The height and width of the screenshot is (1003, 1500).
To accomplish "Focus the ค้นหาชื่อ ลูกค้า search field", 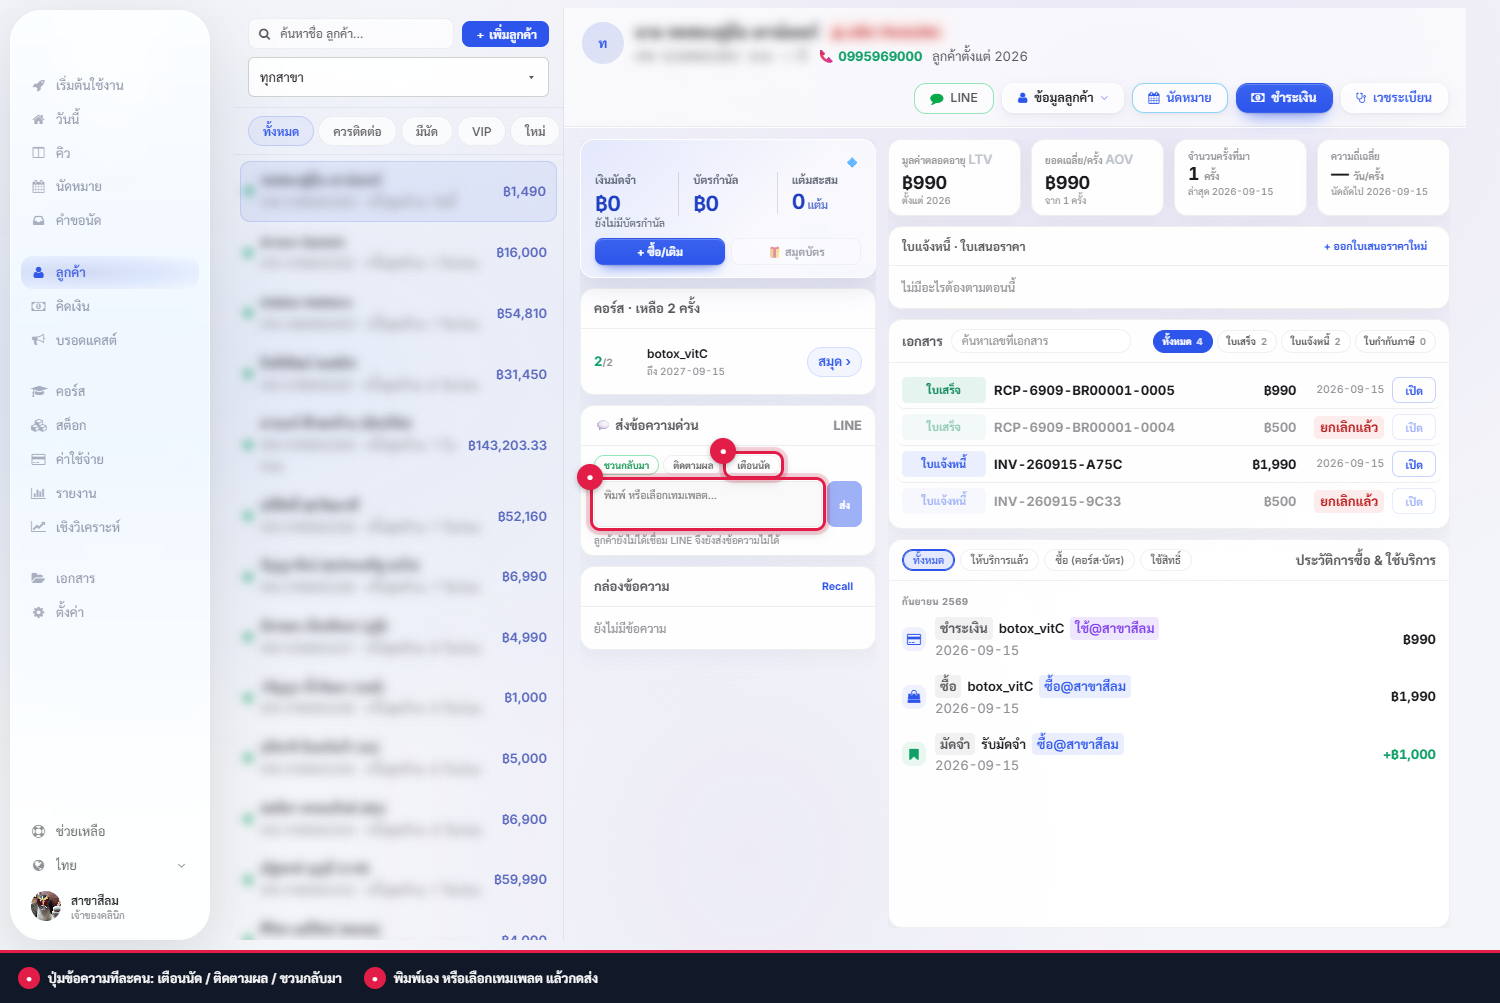I will [x=350, y=34].
